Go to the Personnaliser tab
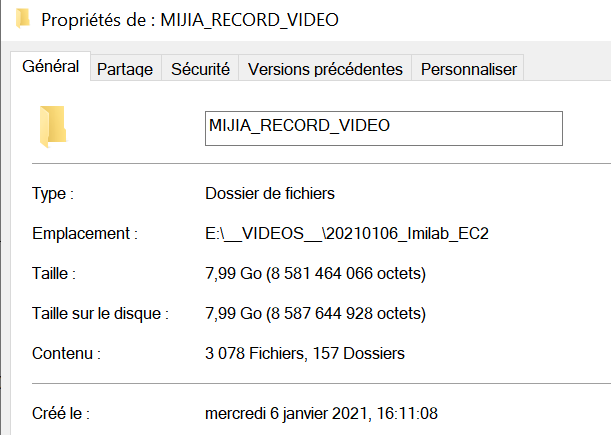The image size is (611, 435). tap(468, 69)
